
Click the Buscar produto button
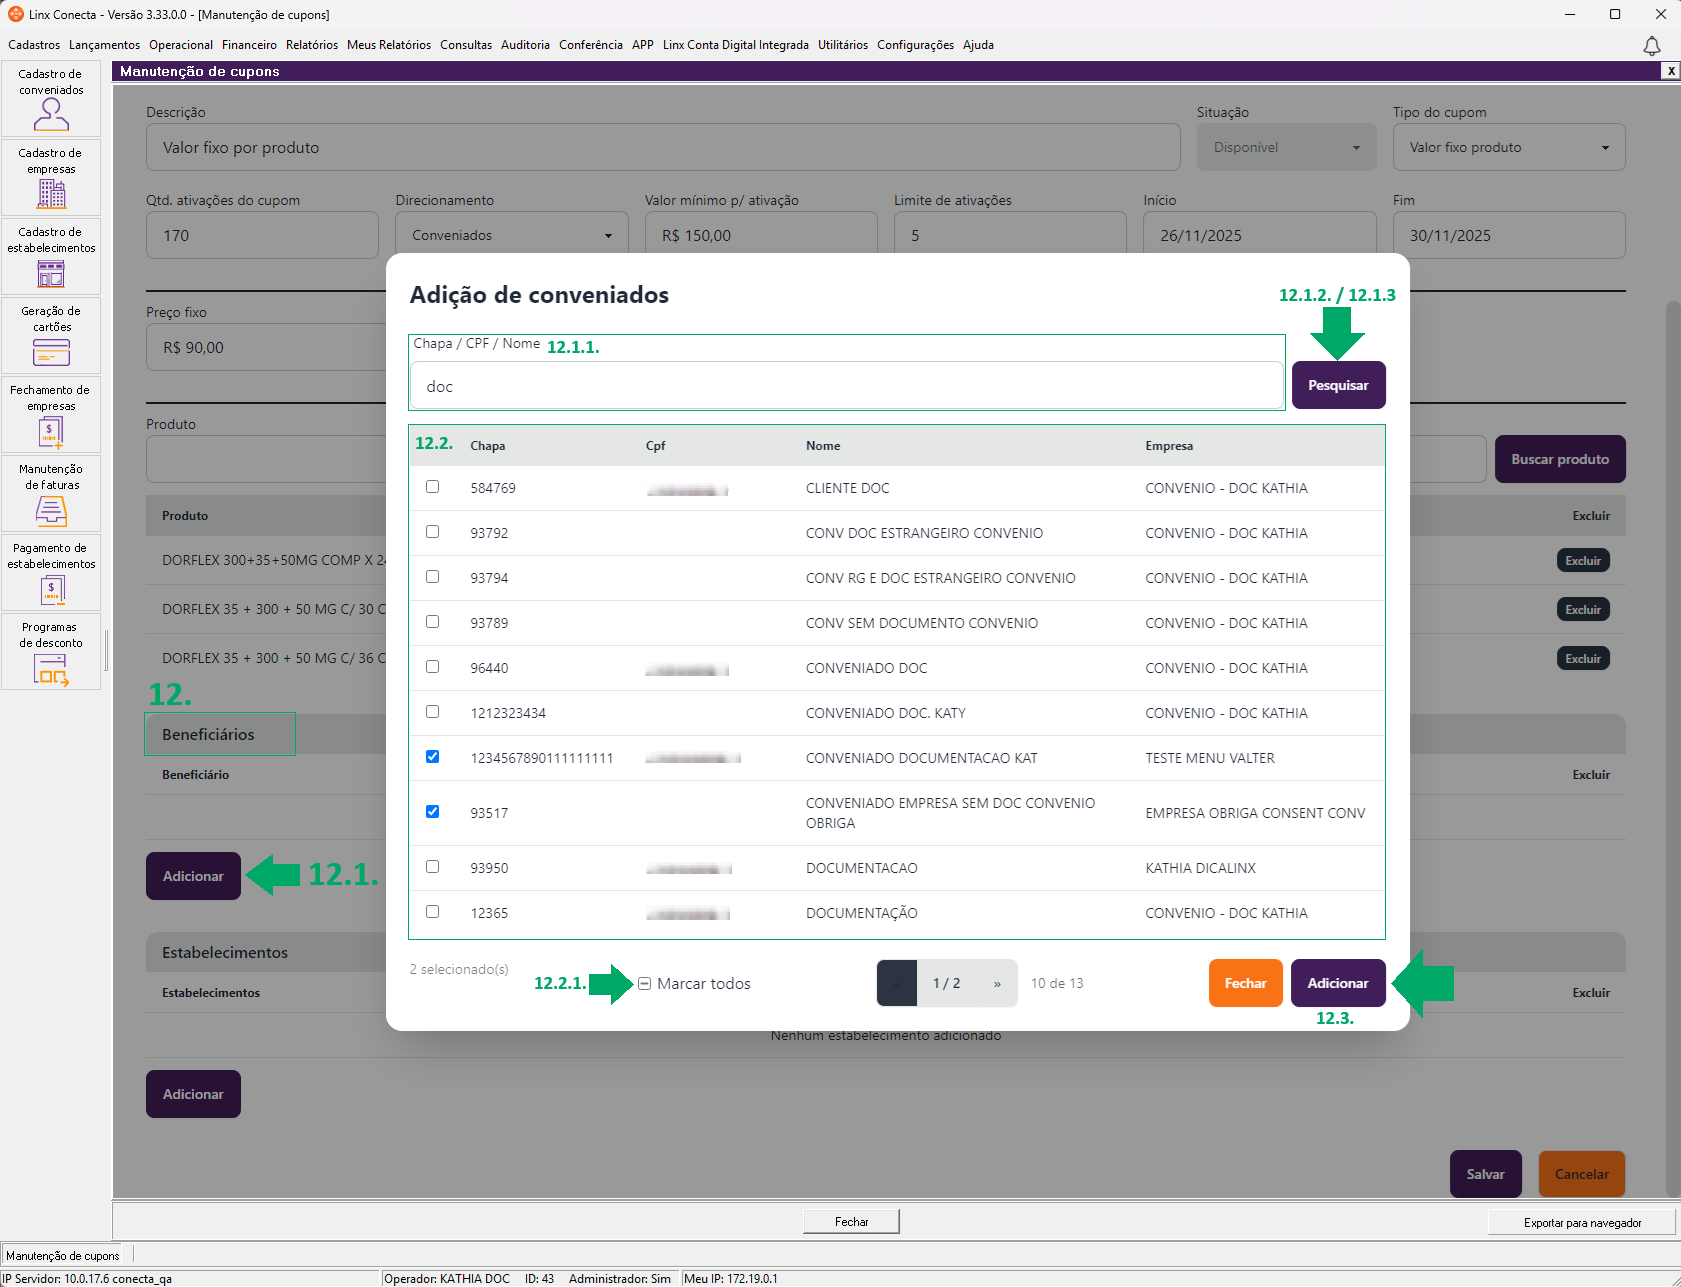click(x=1560, y=459)
